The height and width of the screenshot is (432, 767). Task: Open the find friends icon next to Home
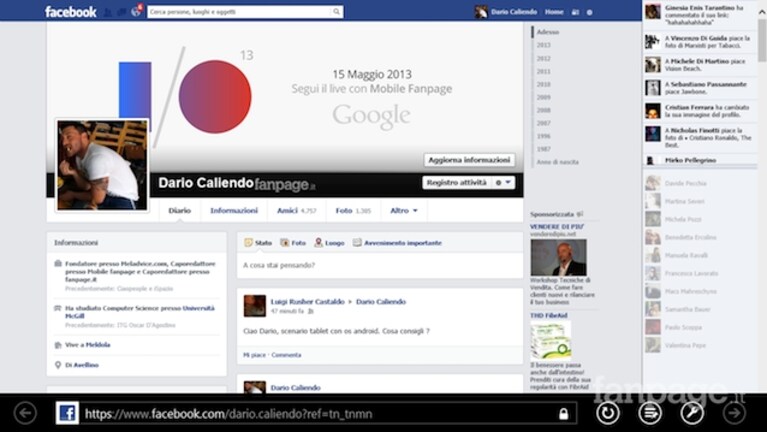click(575, 12)
